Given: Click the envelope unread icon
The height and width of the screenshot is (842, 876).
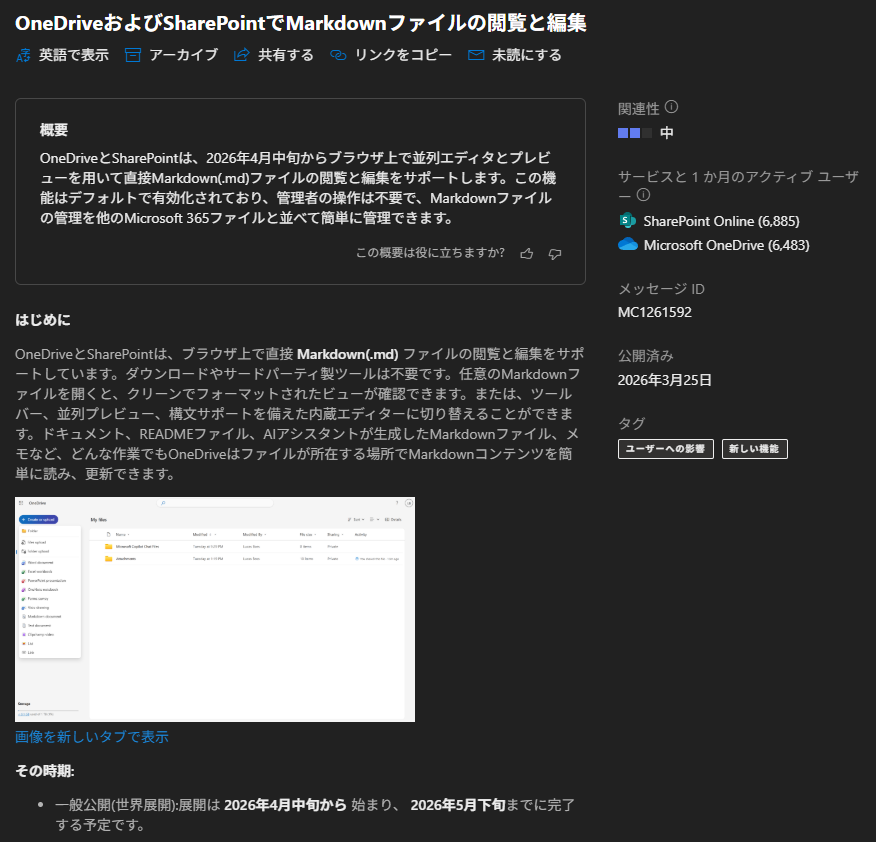Looking at the screenshot, I should [x=476, y=55].
